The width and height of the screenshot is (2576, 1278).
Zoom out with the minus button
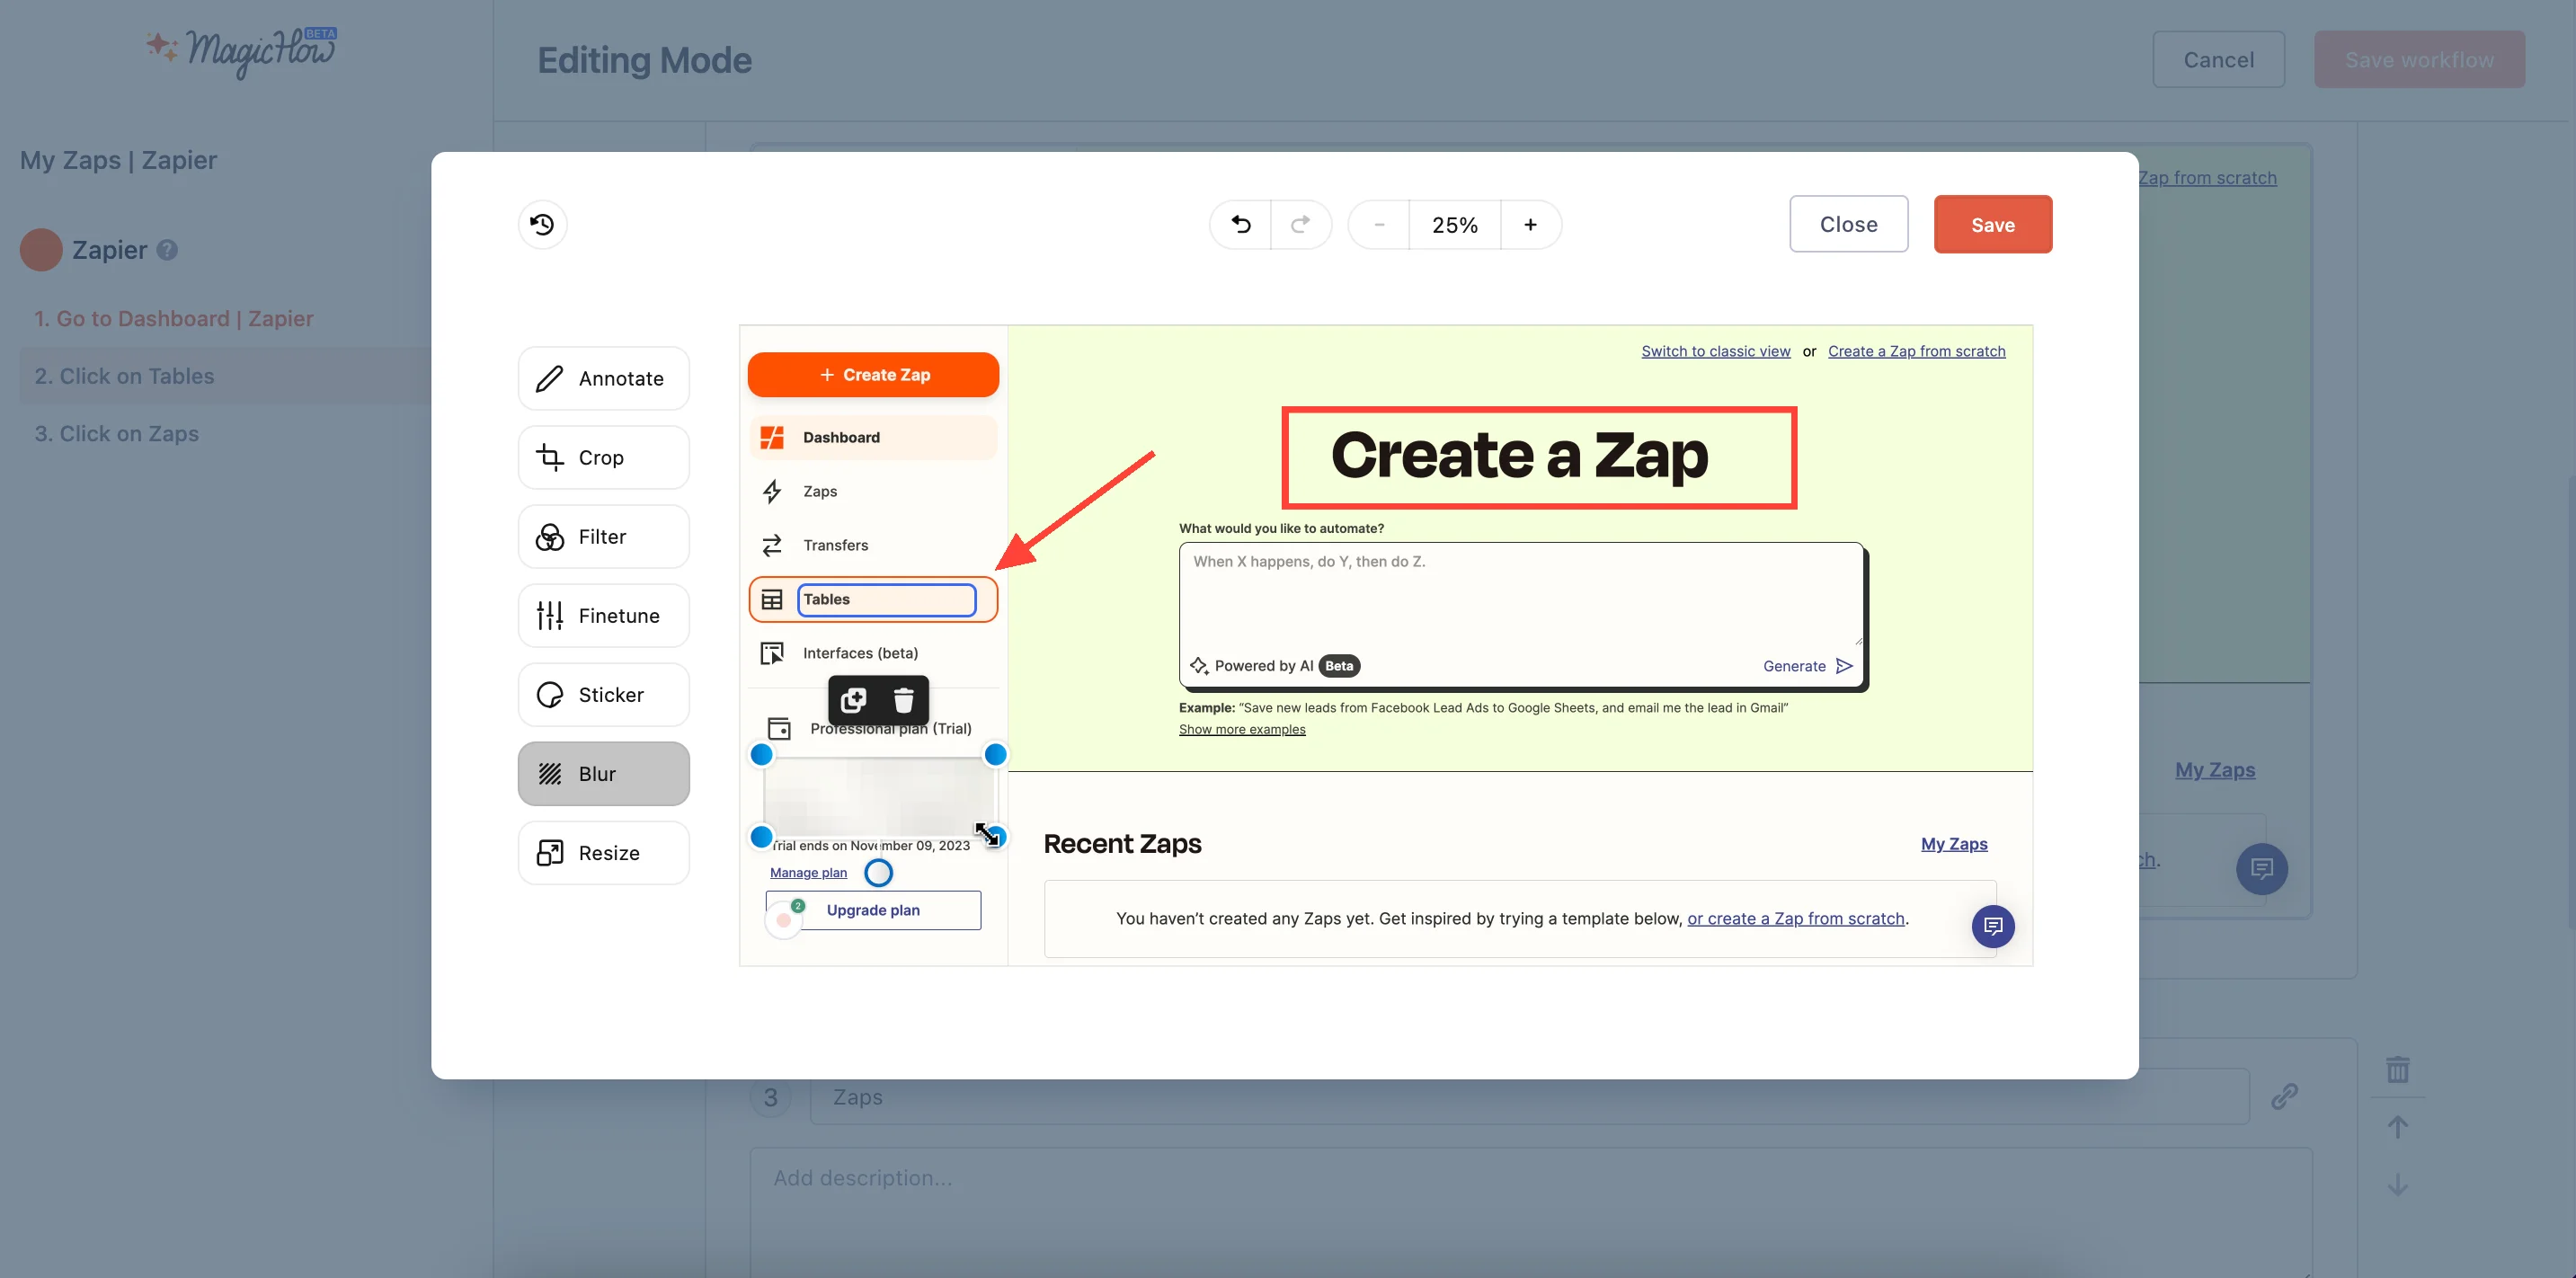pyautogui.click(x=1377, y=224)
